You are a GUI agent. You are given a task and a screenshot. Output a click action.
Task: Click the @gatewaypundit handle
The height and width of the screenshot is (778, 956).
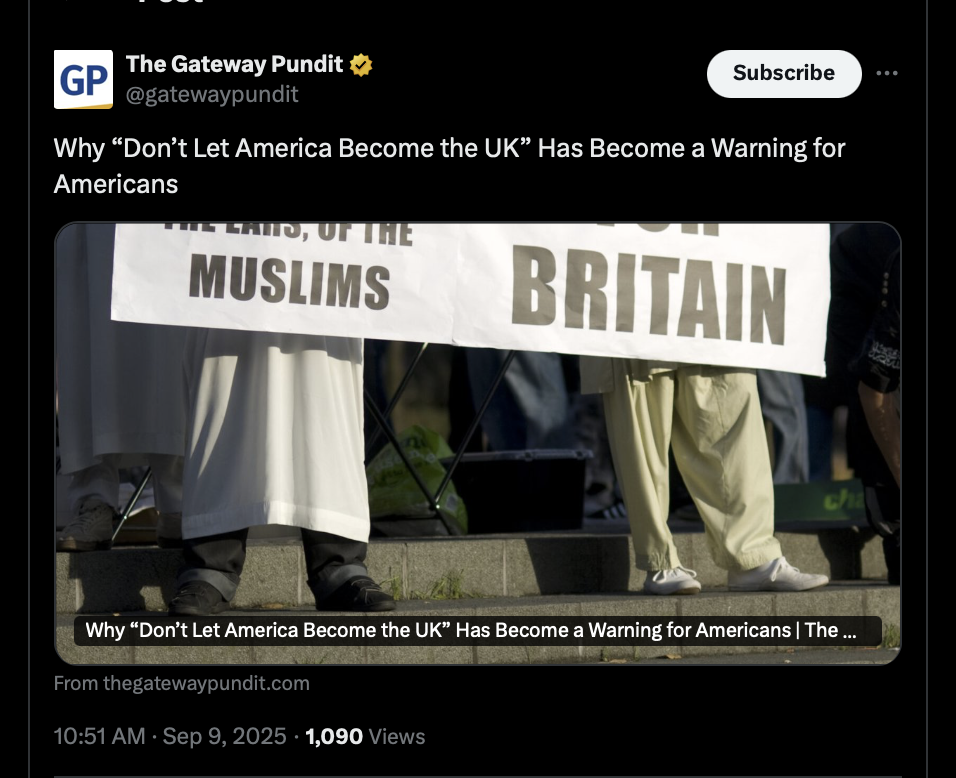pyautogui.click(x=212, y=95)
